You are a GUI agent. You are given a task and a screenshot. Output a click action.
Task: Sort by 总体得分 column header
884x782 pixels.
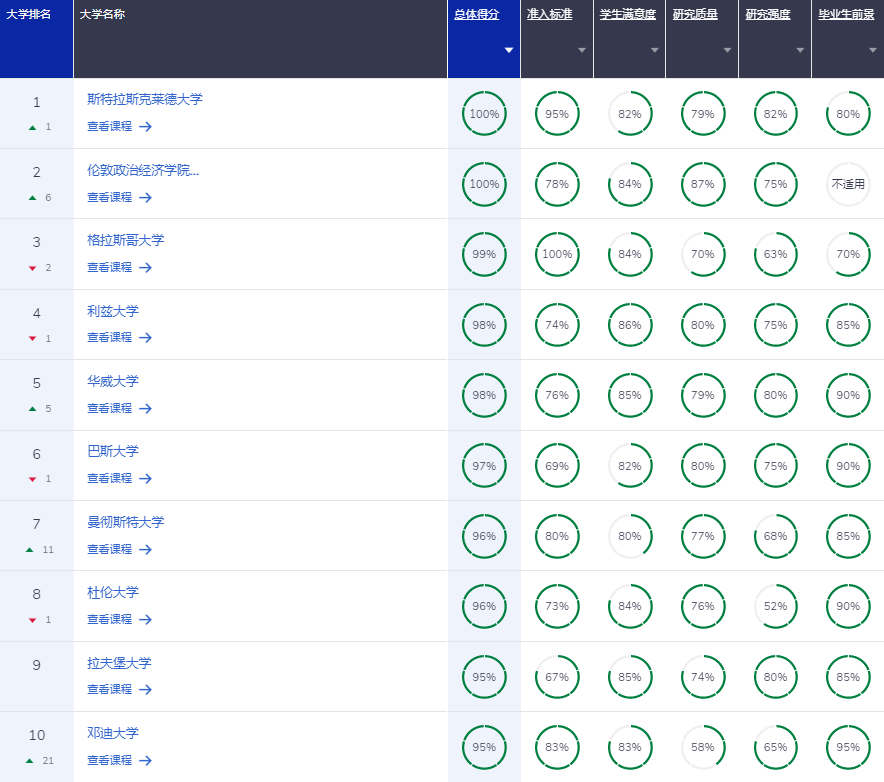477,14
